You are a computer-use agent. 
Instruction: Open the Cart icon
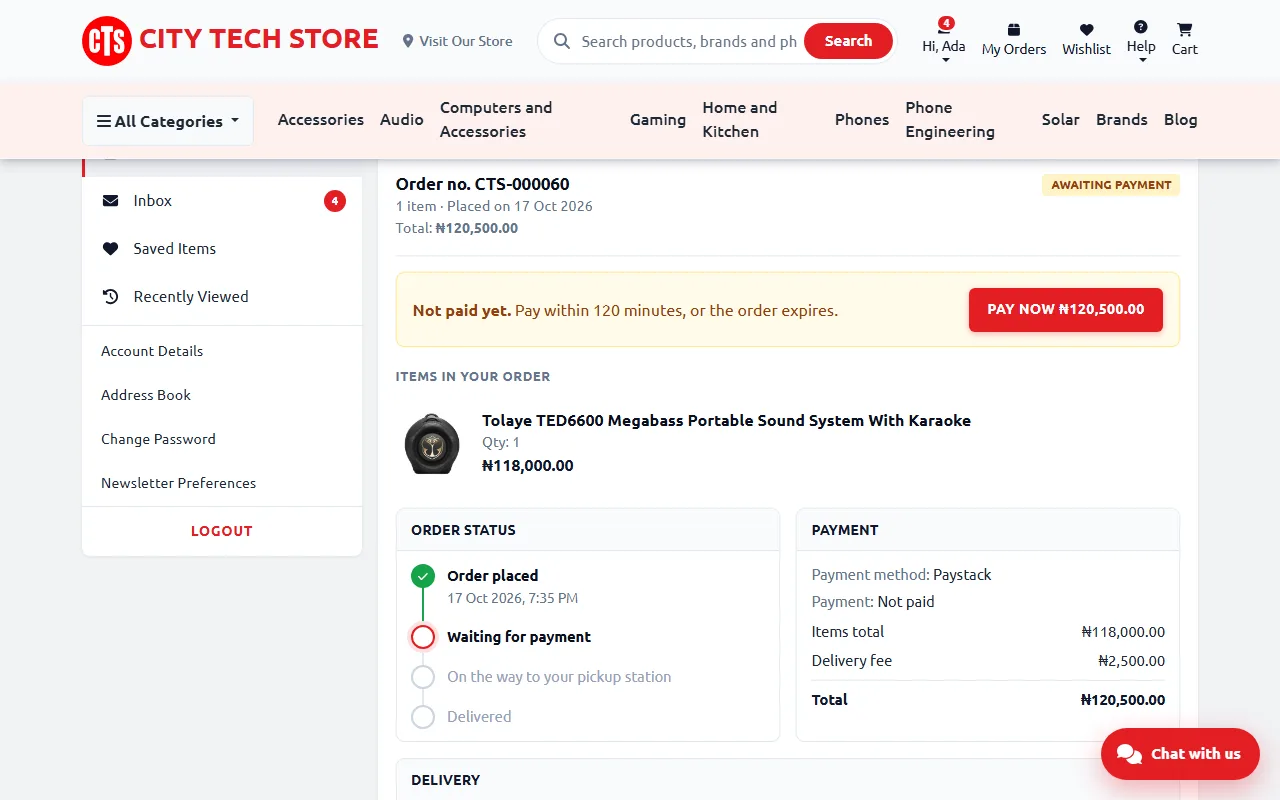pyautogui.click(x=1185, y=30)
